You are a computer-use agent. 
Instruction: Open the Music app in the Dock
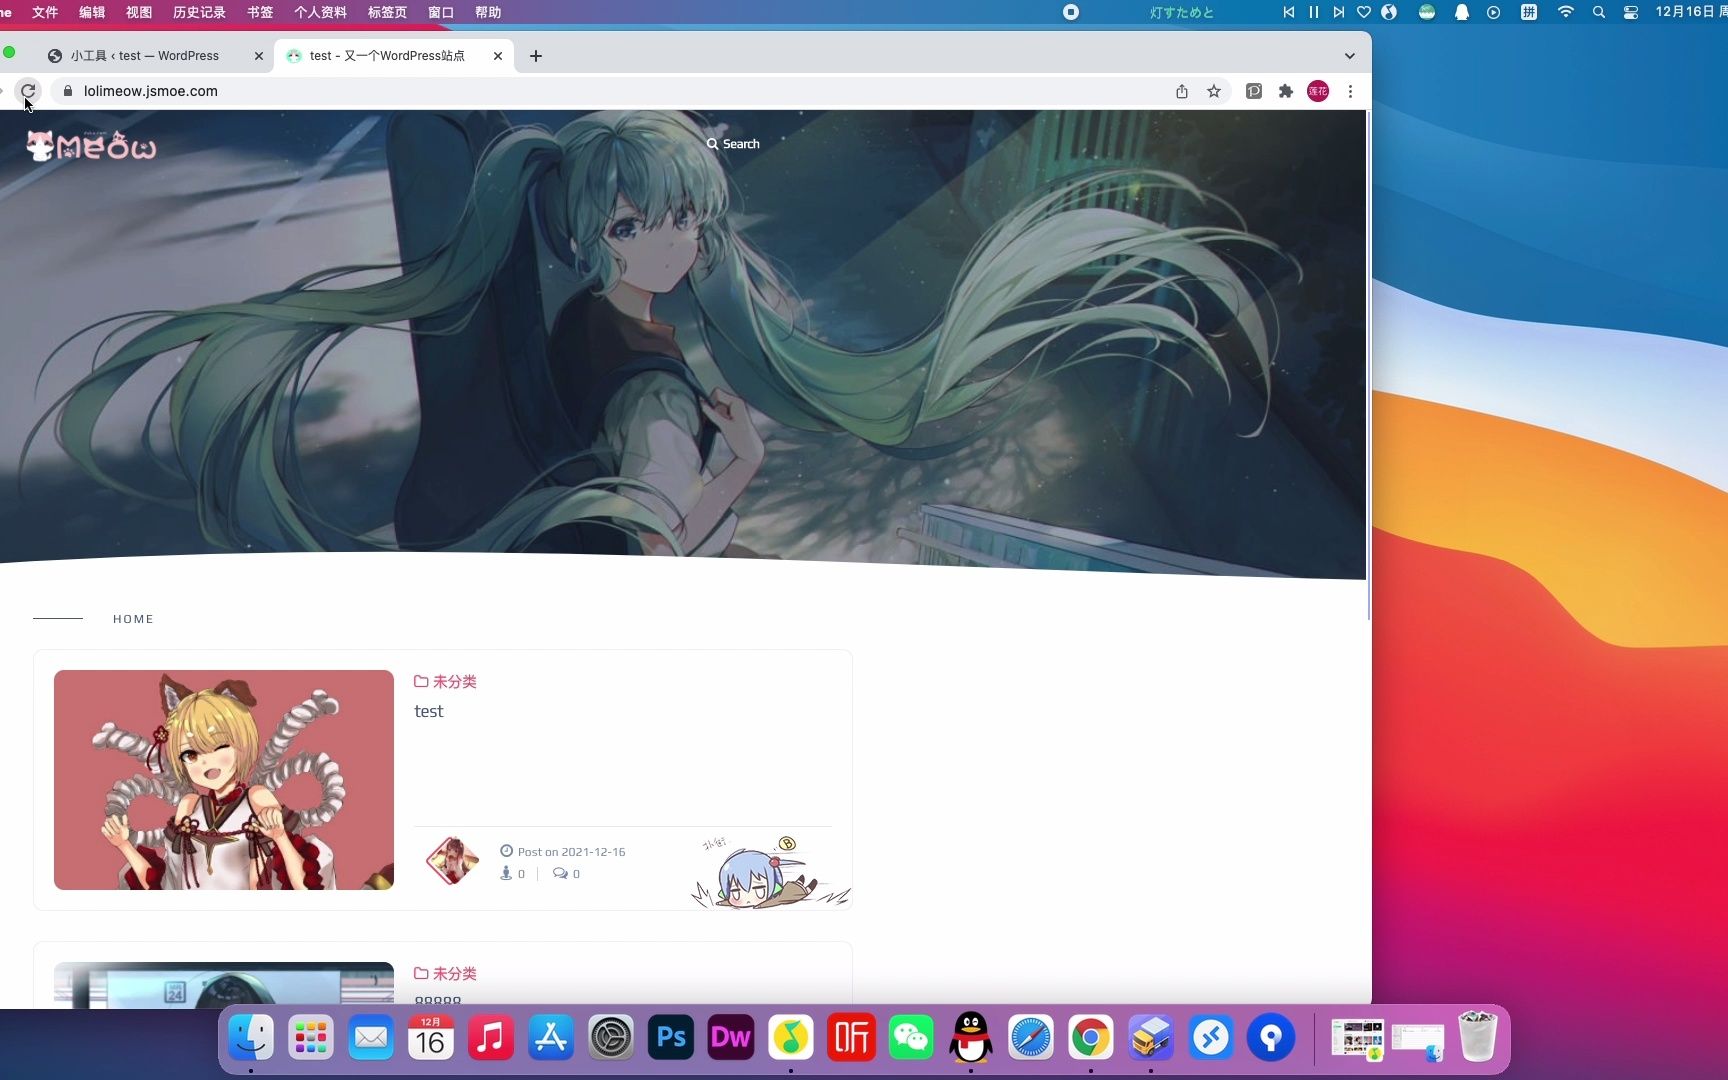pos(491,1038)
